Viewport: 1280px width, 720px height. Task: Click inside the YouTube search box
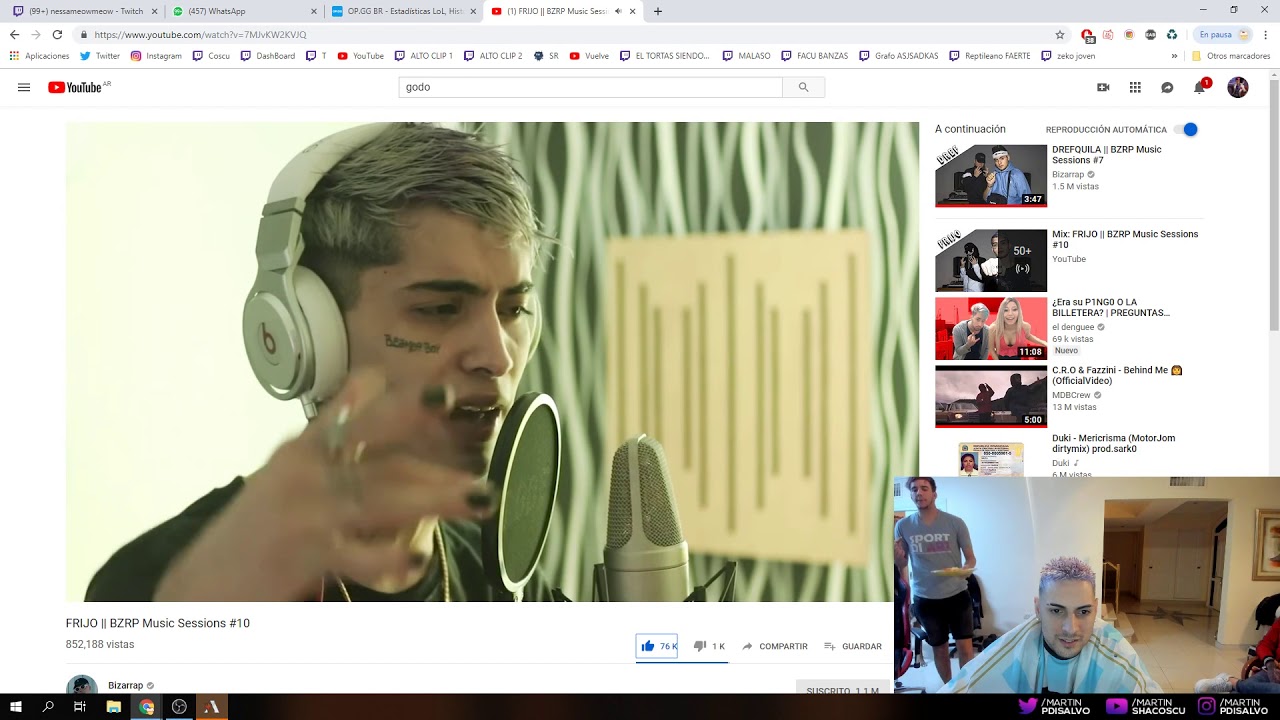click(x=590, y=87)
